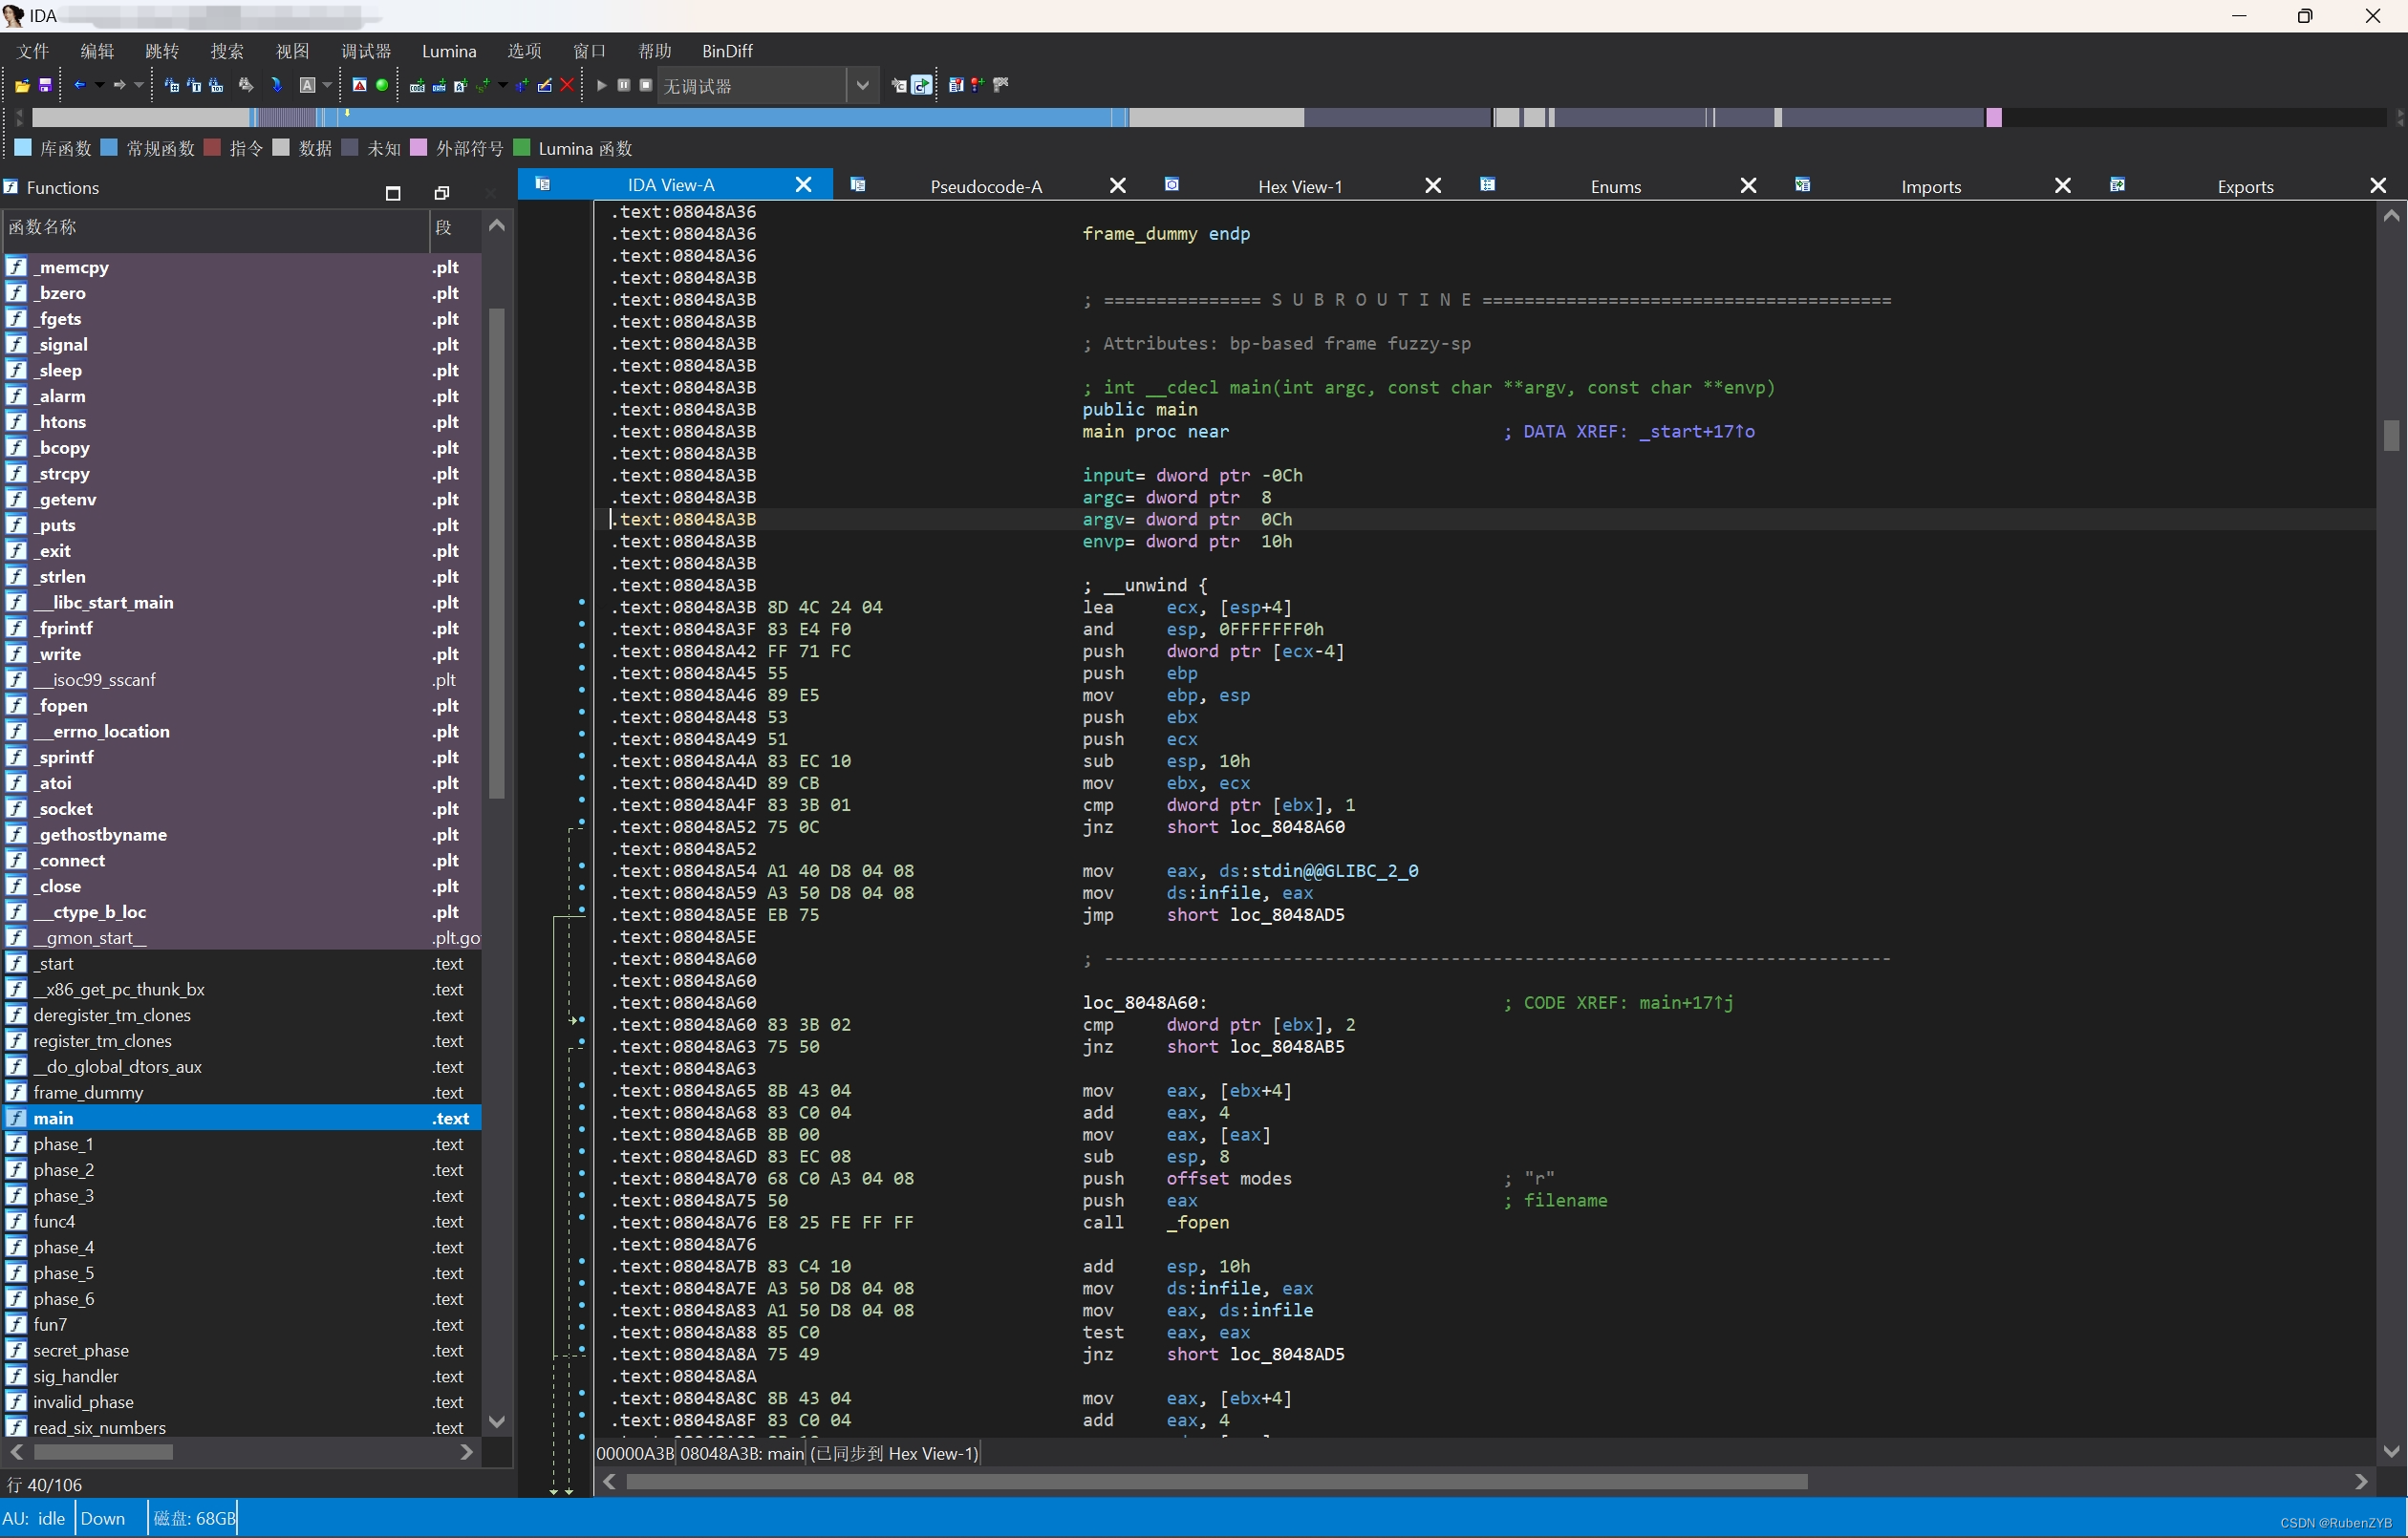Switch to the Pseudocode-A tab
Screen dimensions: 2408x1538
(985, 186)
